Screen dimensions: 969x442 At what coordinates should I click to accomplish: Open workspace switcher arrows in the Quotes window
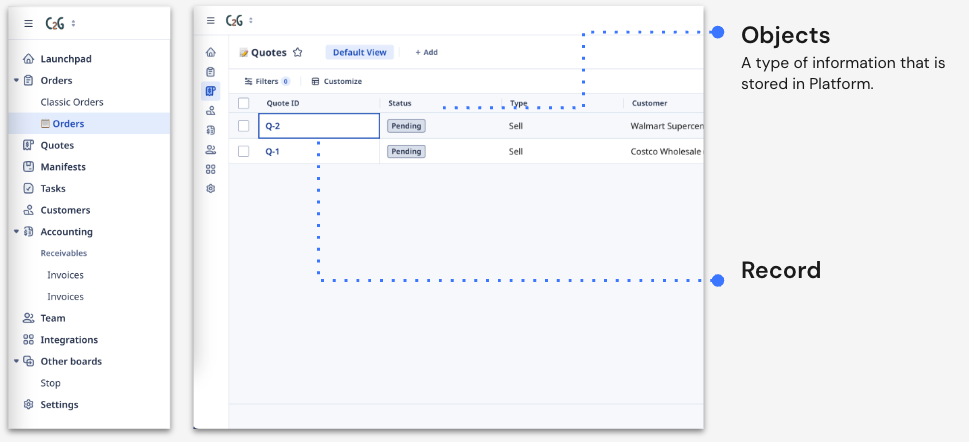(250, 20)
